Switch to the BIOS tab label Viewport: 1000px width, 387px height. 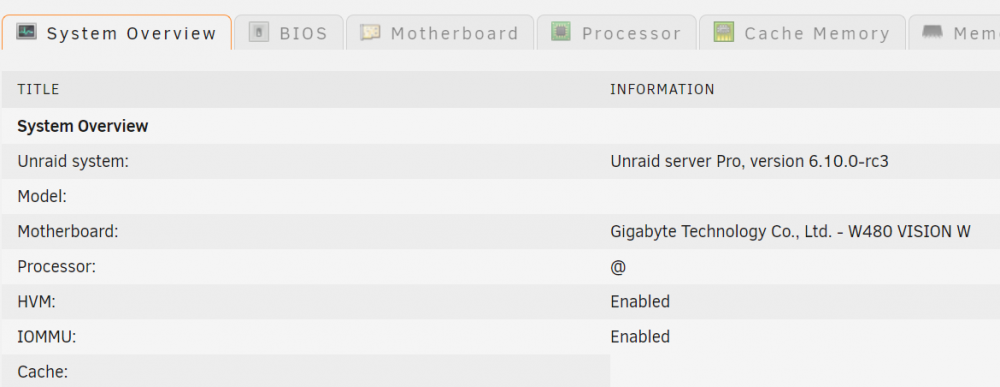click(304, 33)
